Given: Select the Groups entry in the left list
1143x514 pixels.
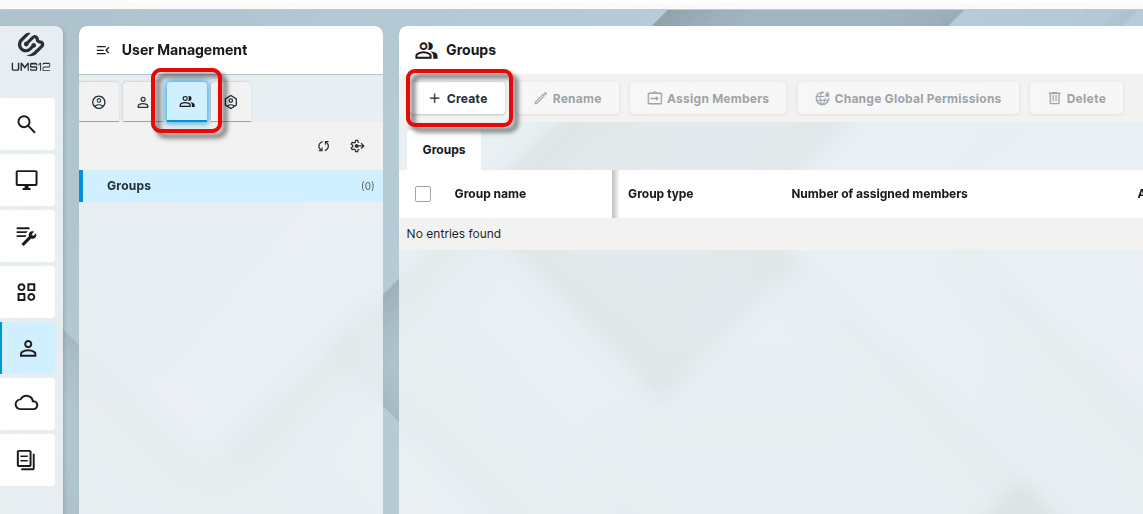Looking at the screenshot, I should [x=129, y=186].
